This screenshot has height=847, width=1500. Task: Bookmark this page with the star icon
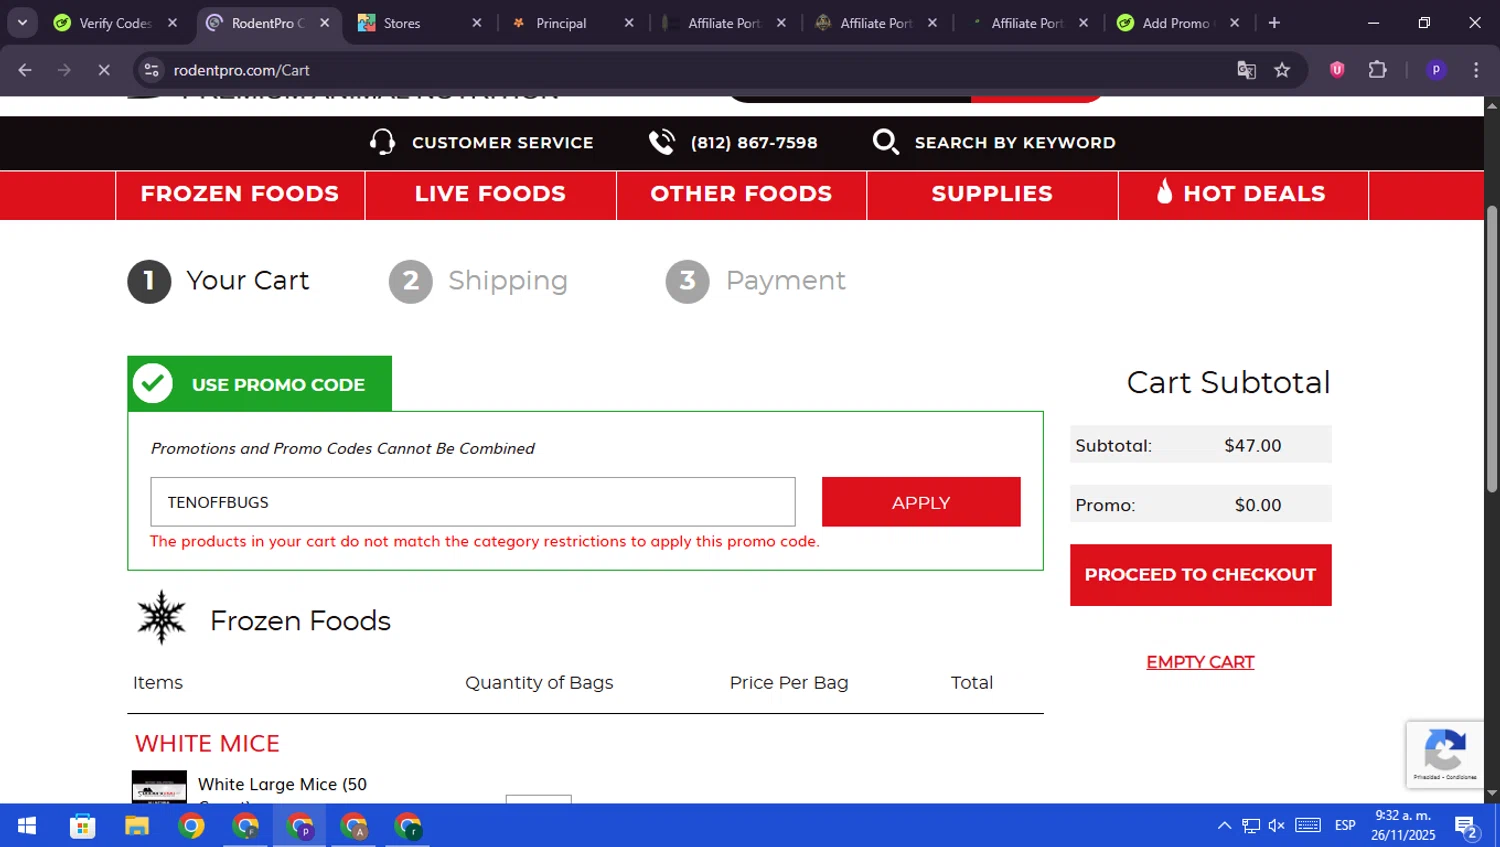1282,70
